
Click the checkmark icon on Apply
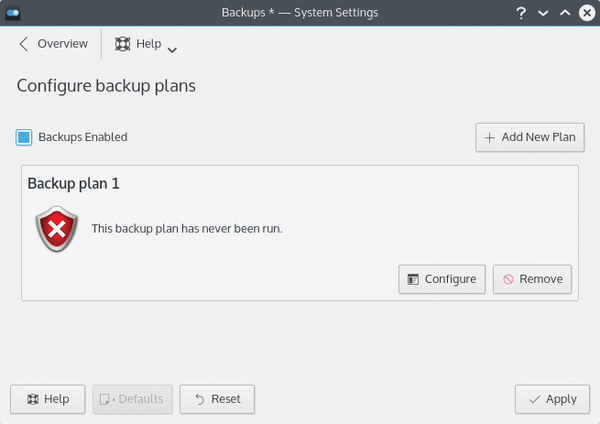[535, 400]
